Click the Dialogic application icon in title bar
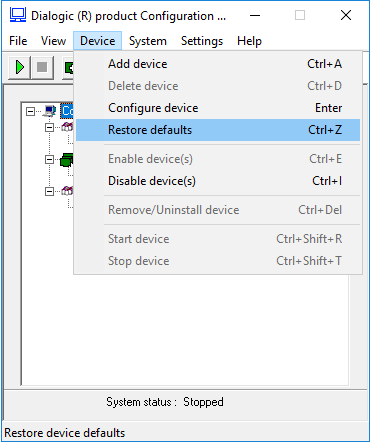This screenshot has height=445, width=373. 18,15
